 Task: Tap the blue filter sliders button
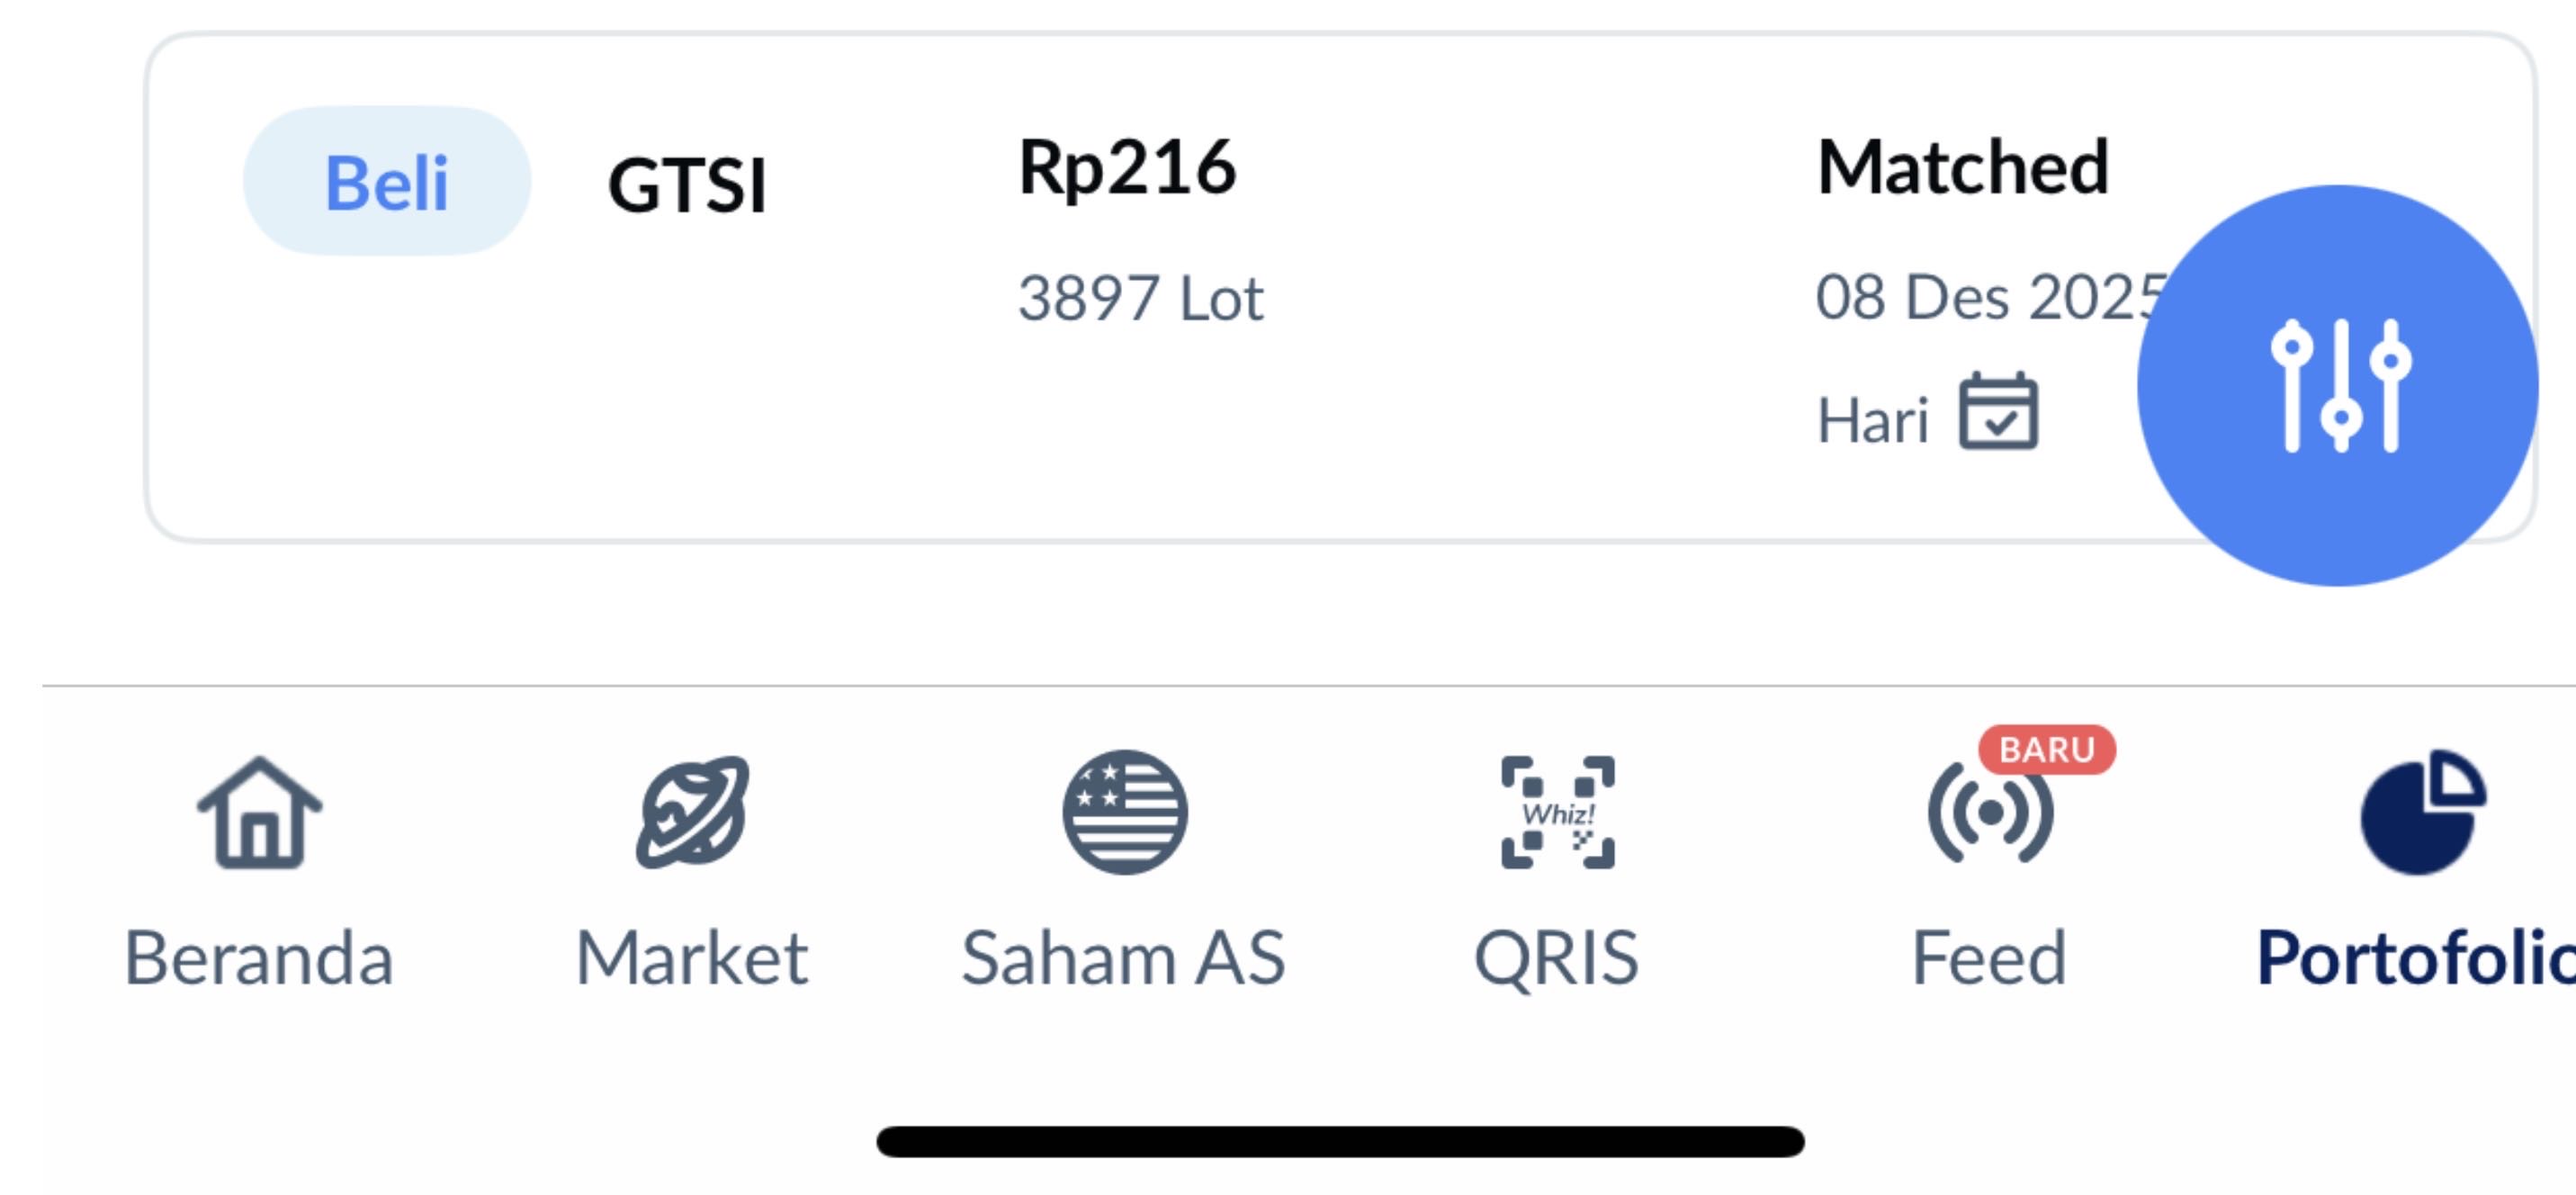pos(2337,385)
